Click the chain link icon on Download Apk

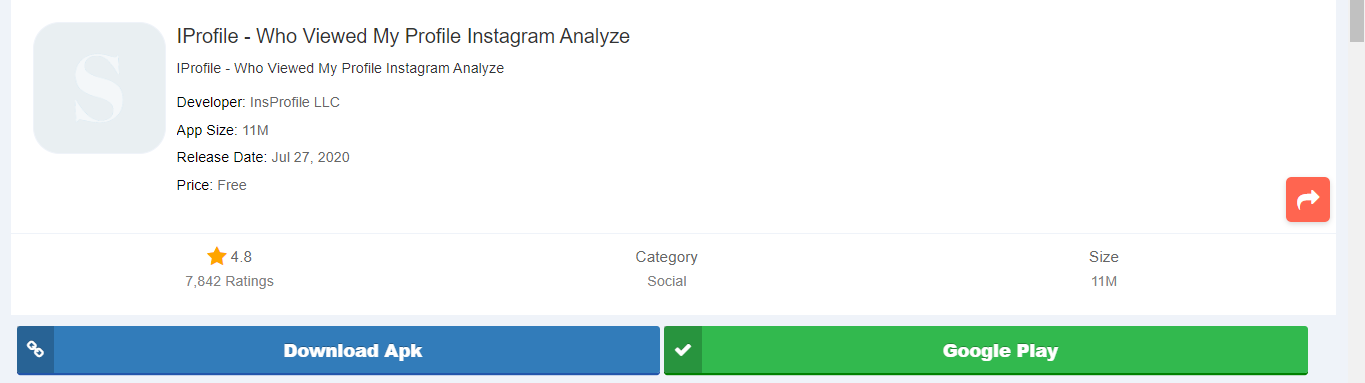coord(35,350)
